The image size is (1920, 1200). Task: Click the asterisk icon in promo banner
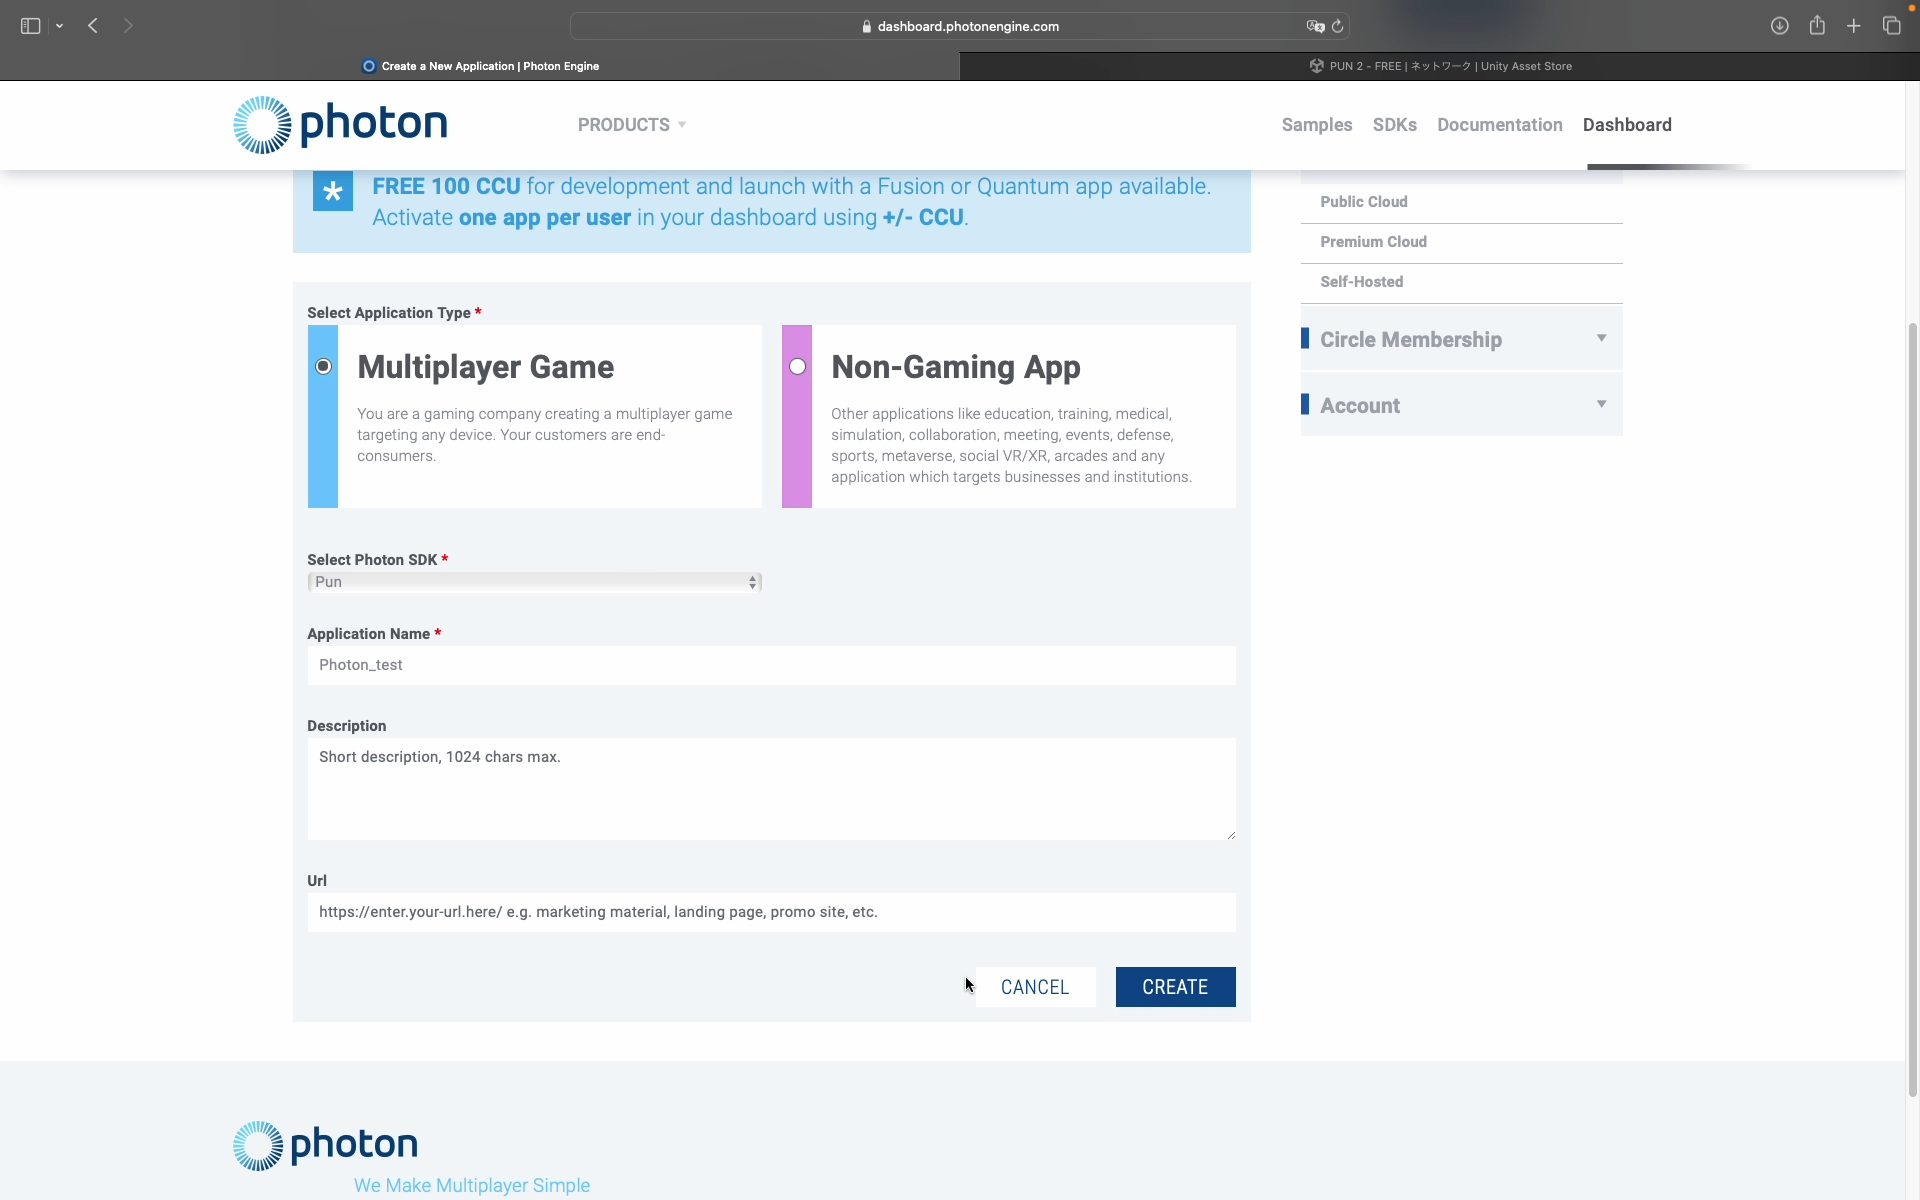click(x=333, y=191)
